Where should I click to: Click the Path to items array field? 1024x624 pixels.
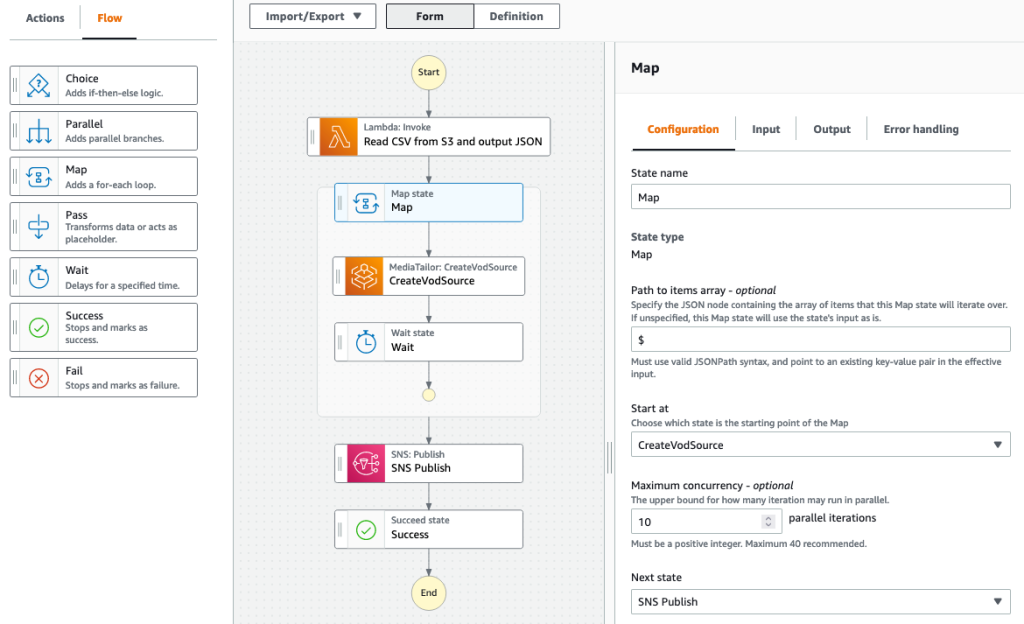[x=820, y=338]
